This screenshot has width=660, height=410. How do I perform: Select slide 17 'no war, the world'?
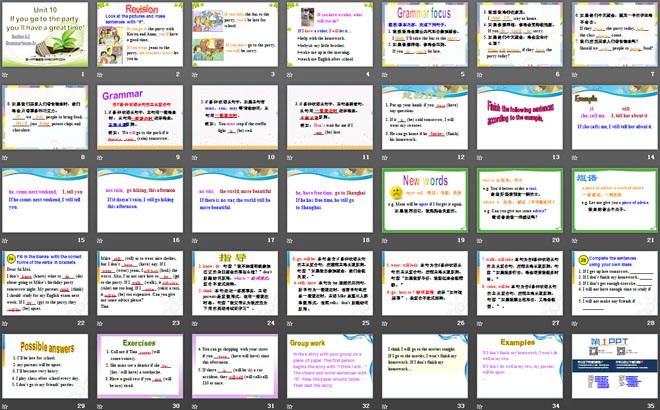coord(235,200)
